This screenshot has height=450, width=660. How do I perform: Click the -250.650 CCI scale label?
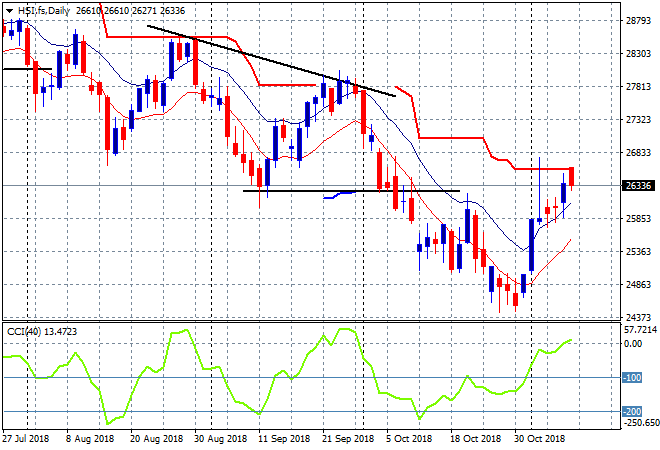[x=641, y=423]
